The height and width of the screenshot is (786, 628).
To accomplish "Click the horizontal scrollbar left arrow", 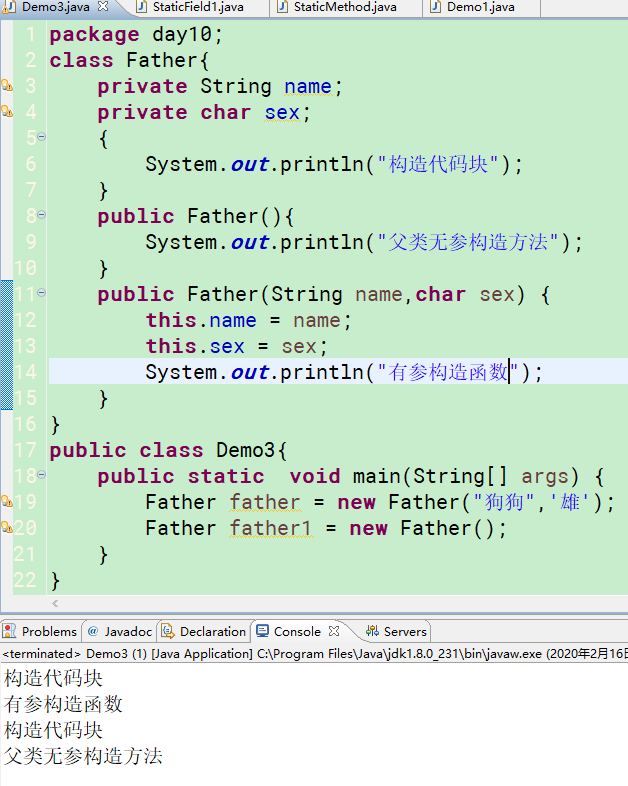I will [x=55, y=604].
